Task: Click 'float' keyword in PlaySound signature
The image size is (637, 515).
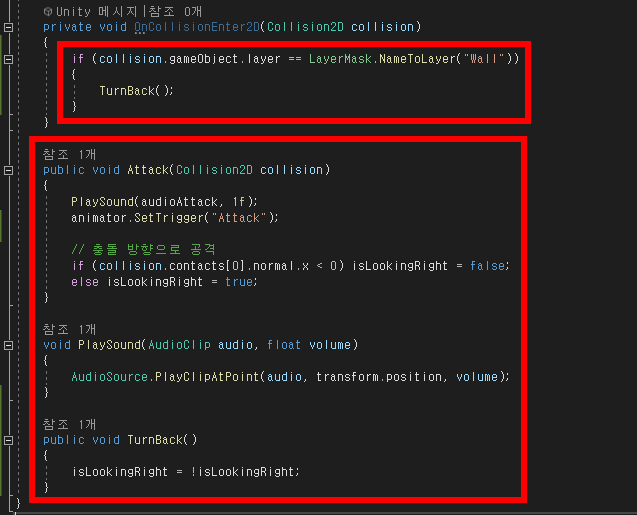Action: pos(284,345)
